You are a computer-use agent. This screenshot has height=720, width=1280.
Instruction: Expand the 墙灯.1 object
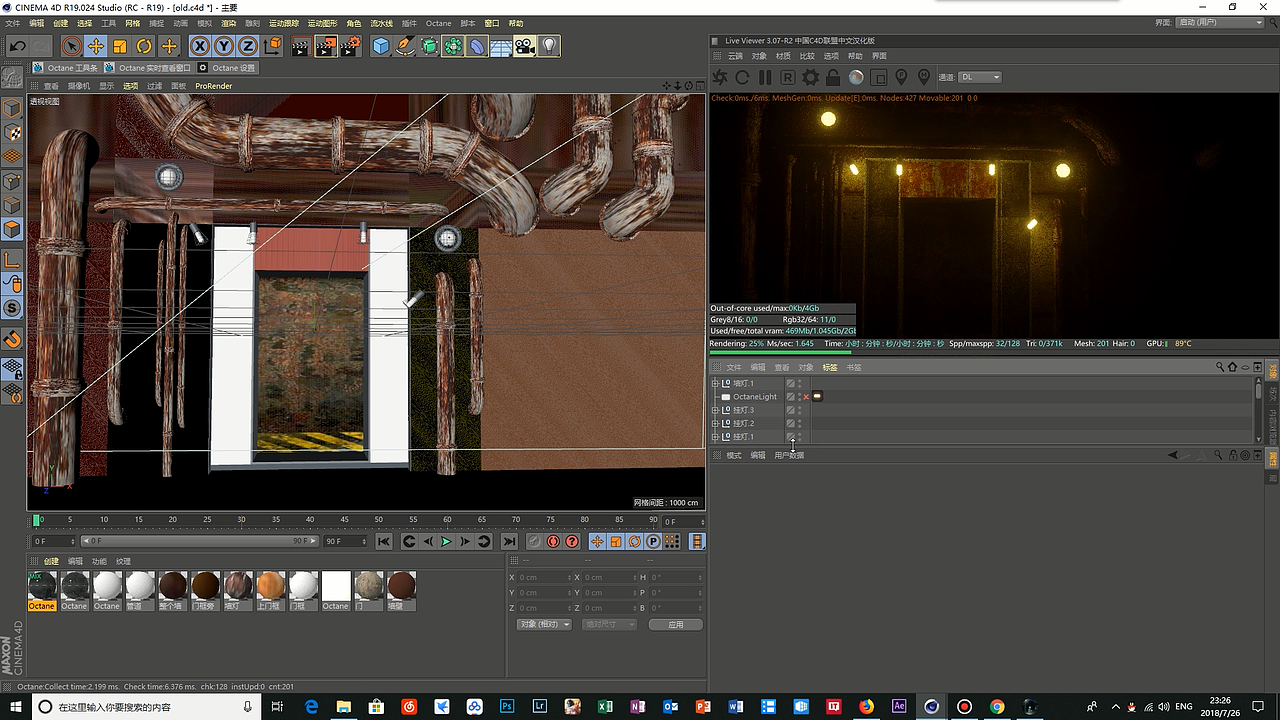click(x=715, y=383)
